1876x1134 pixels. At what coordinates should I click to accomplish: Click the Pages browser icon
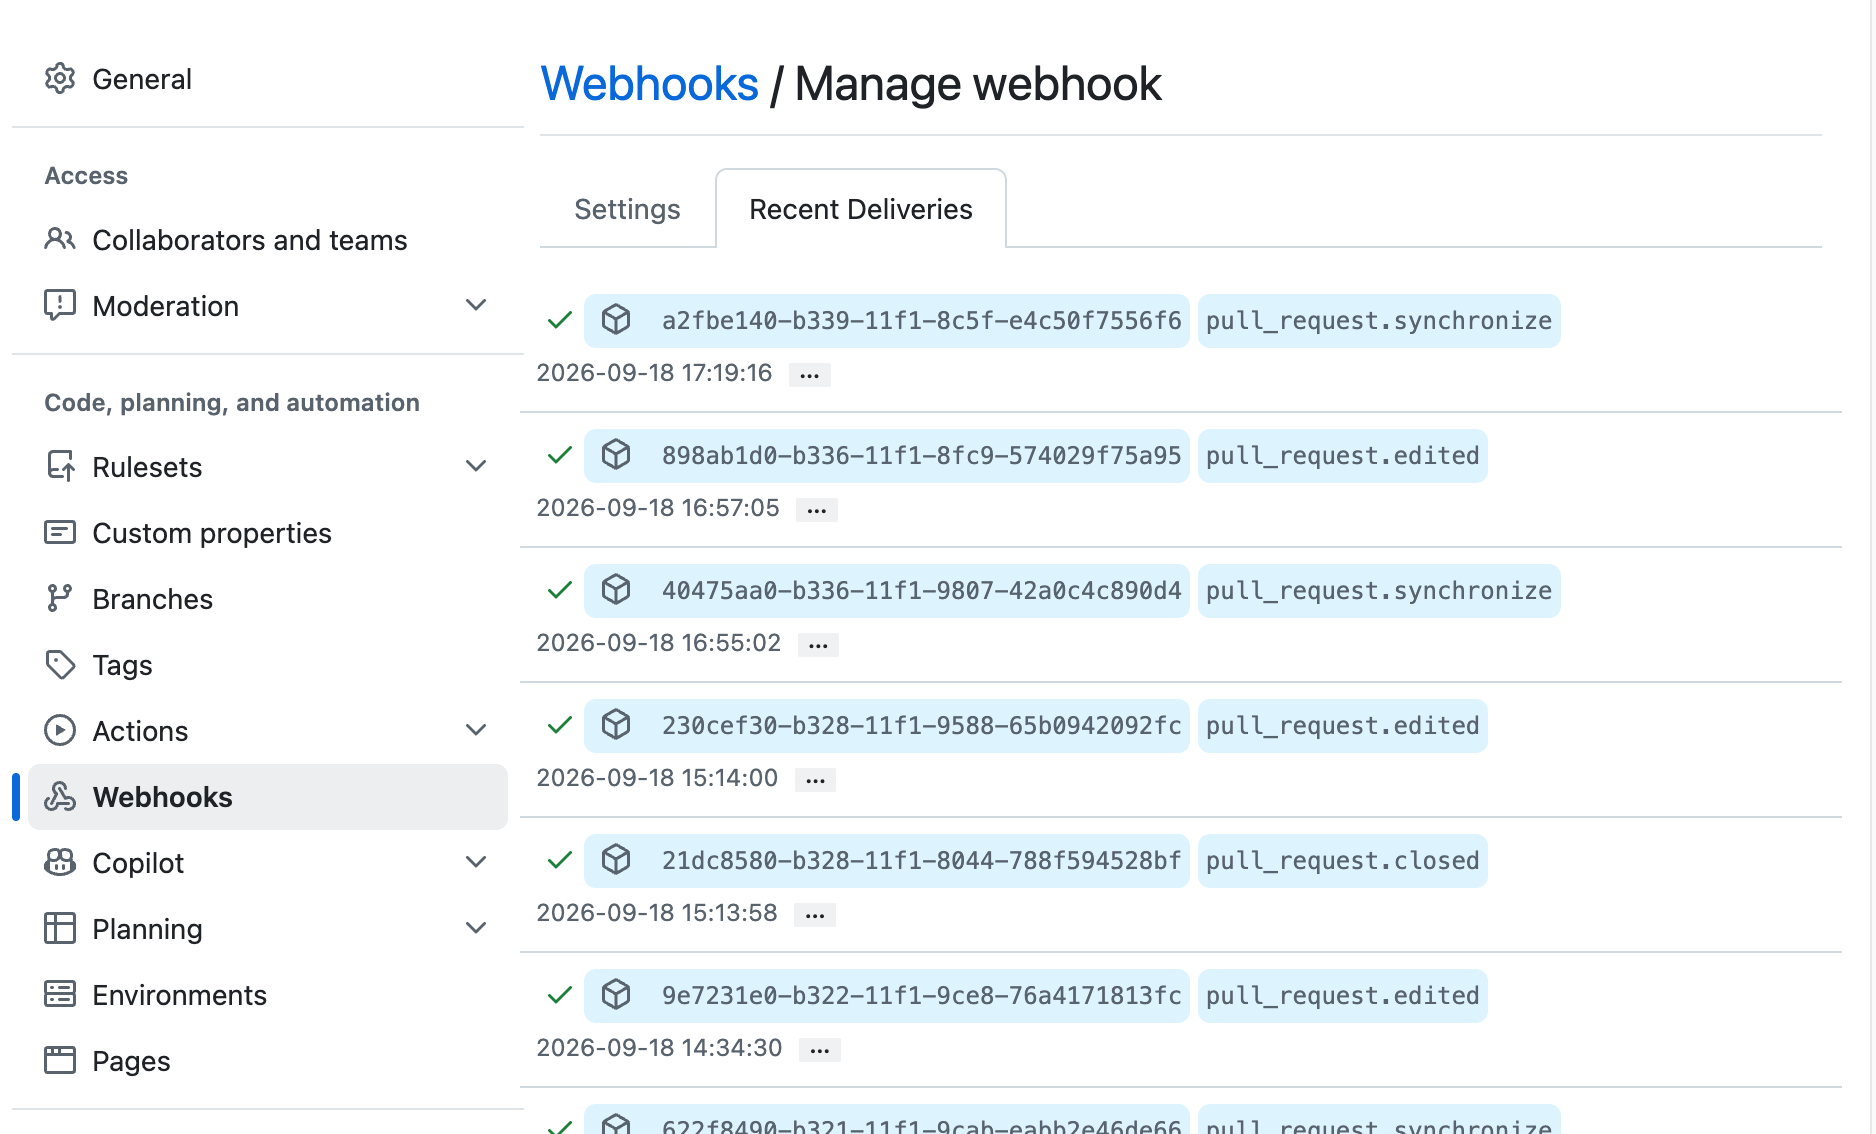[x=60, y=1061]
